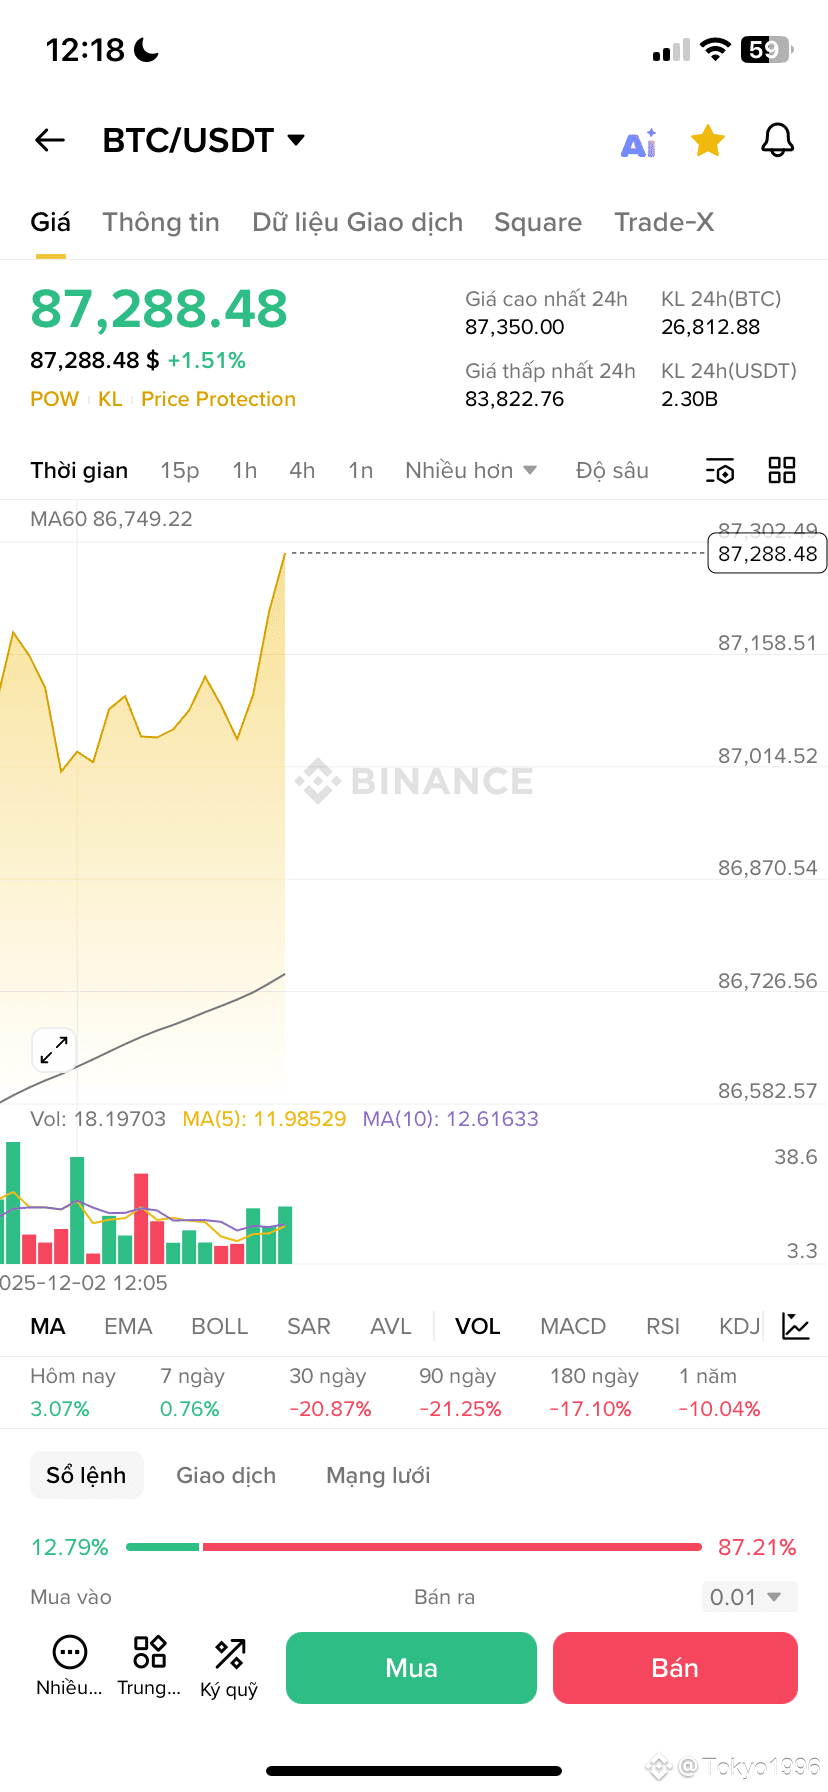Switch to Dữ liệu Giao dịch tab
Image resolution: width=828 pixels, height=1792 pixels.
point(358,222)
